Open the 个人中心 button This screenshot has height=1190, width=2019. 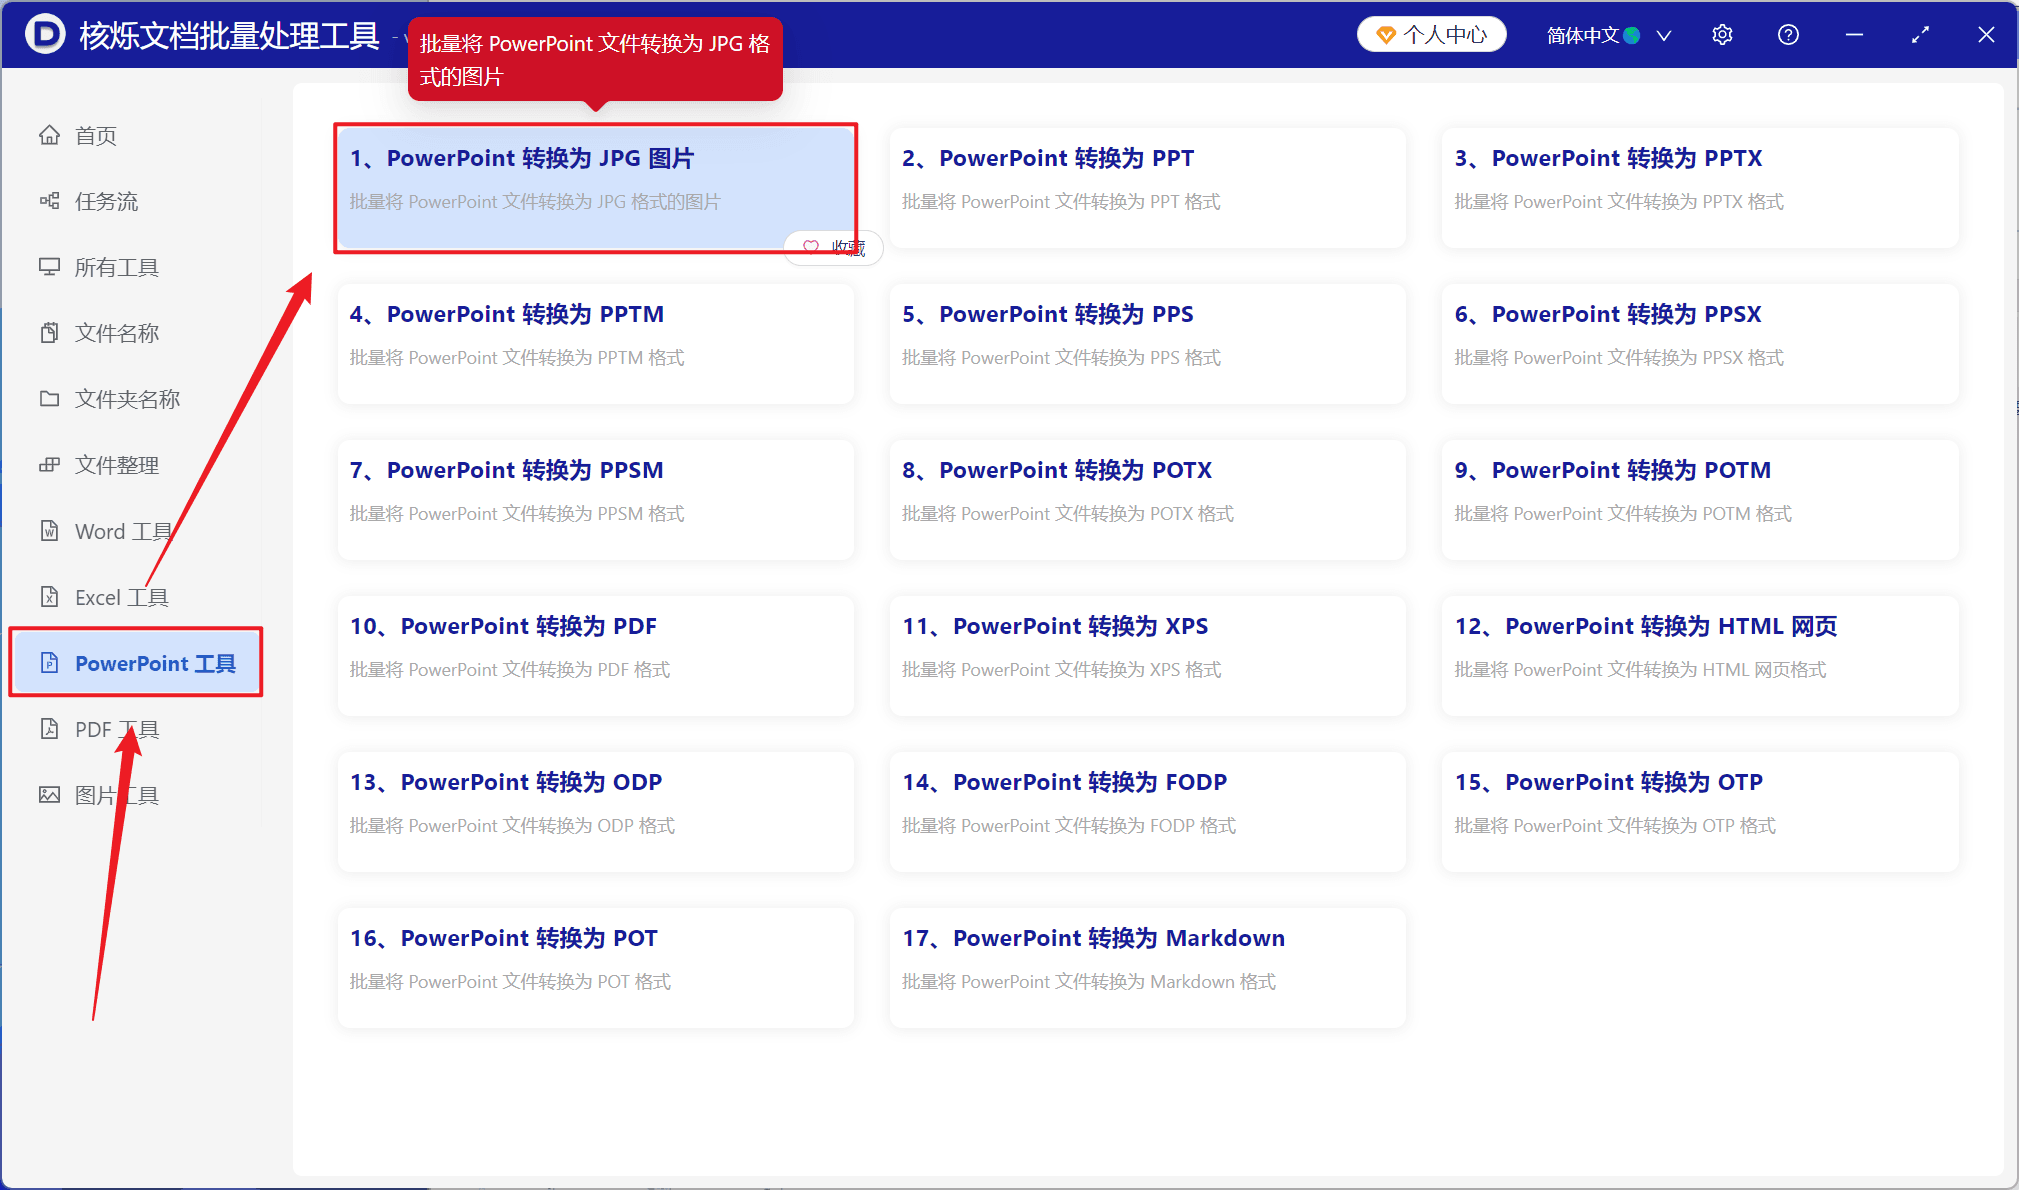click(x=1431, y=35)
